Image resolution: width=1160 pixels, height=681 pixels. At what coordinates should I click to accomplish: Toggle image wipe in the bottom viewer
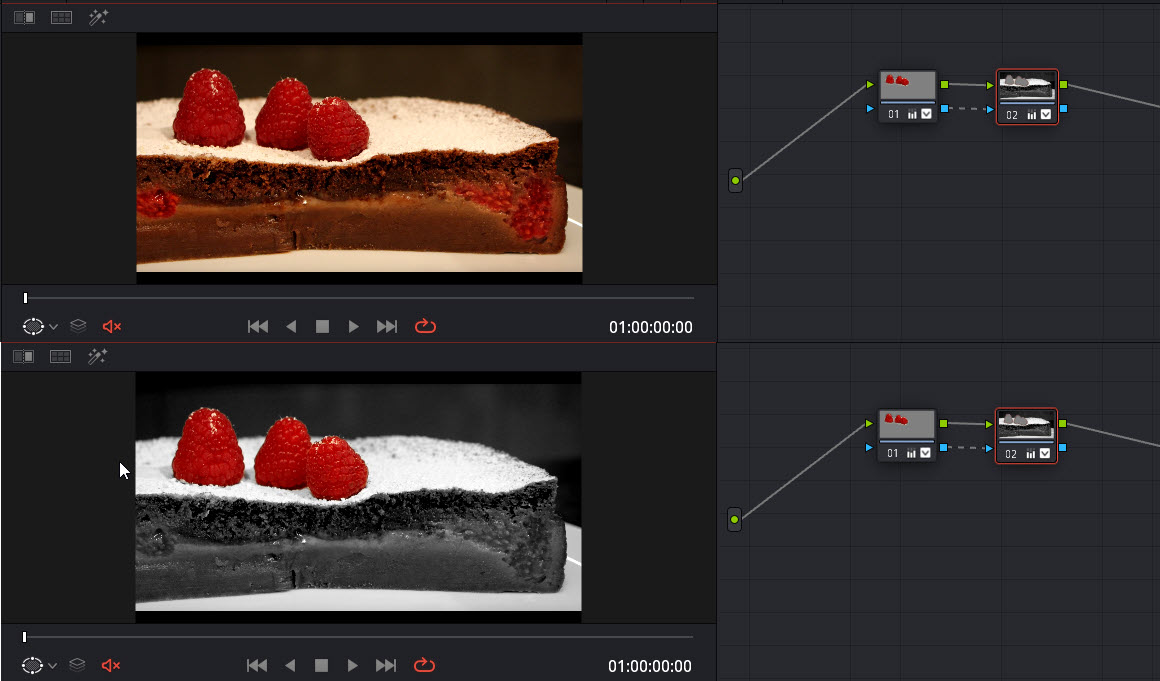24,357
